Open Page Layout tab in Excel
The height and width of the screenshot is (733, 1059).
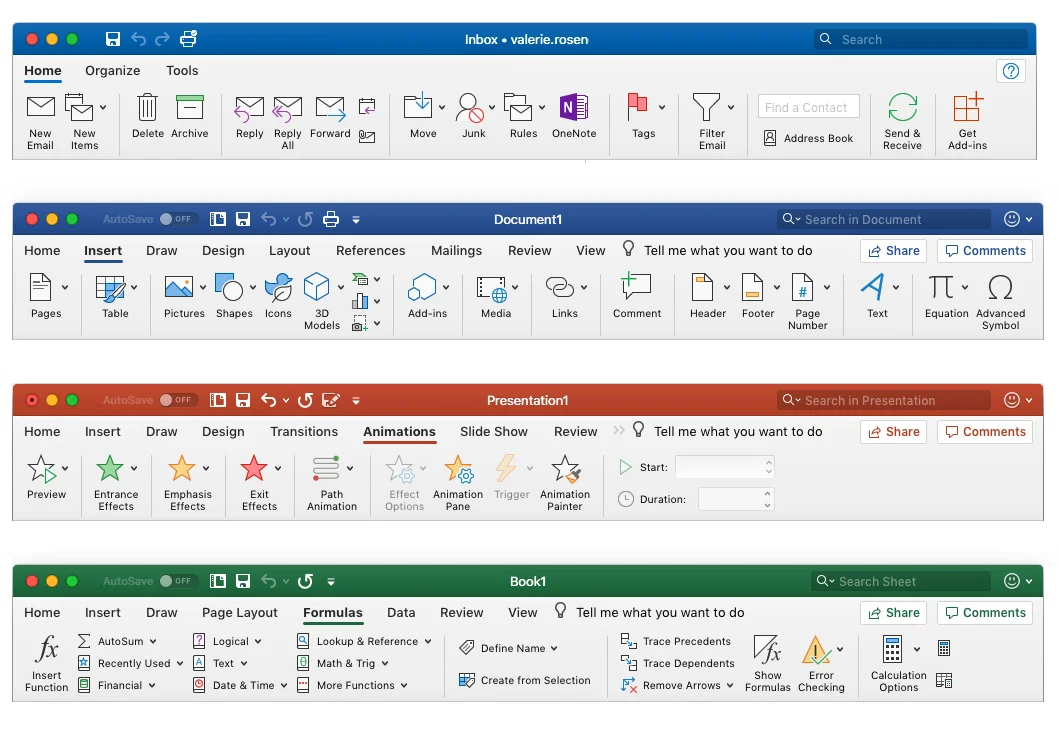(x=240, y=613)
